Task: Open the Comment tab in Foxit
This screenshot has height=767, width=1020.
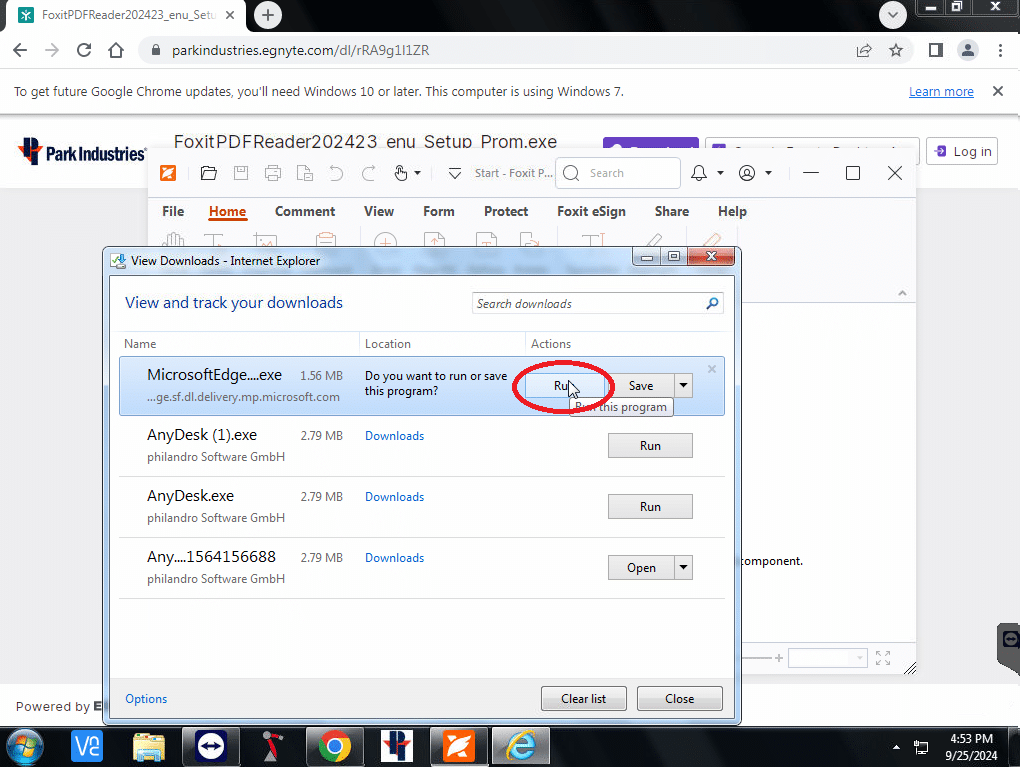Action: pyautogui.click(x=305, y=211)
